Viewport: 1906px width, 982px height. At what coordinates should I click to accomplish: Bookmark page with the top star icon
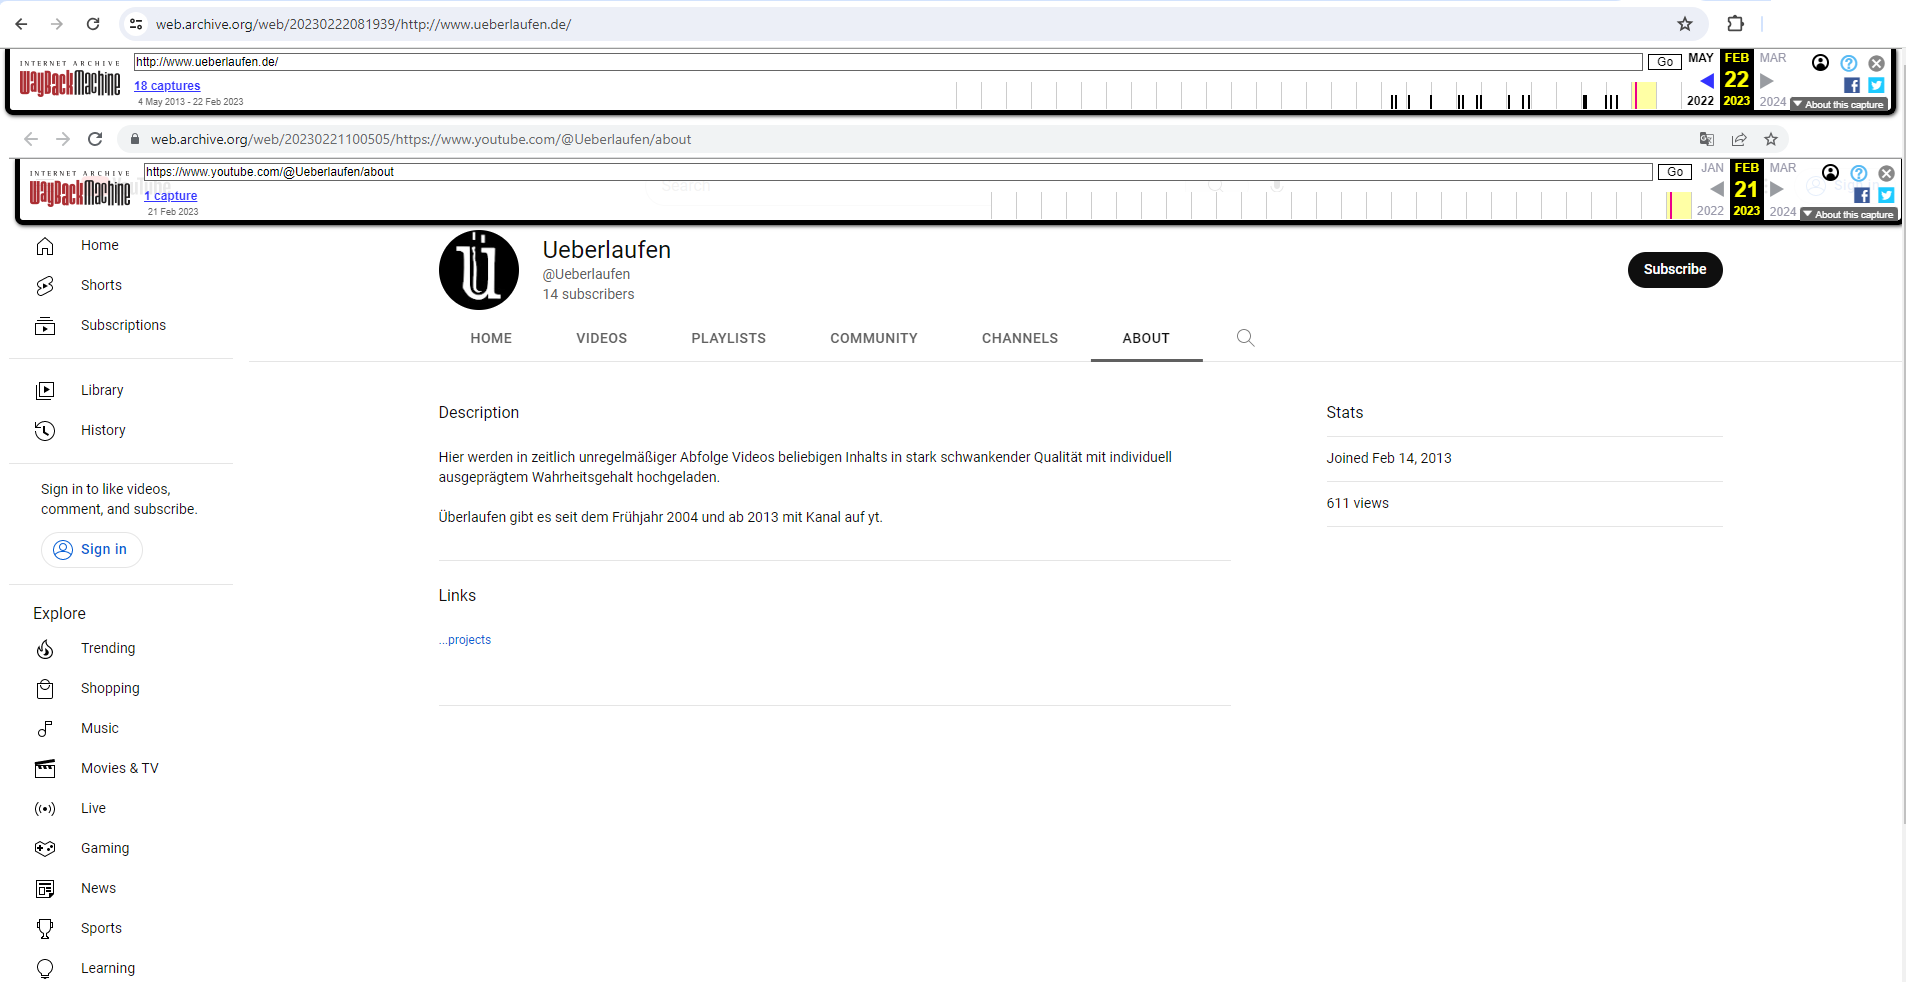click(x=1685, y=24)
